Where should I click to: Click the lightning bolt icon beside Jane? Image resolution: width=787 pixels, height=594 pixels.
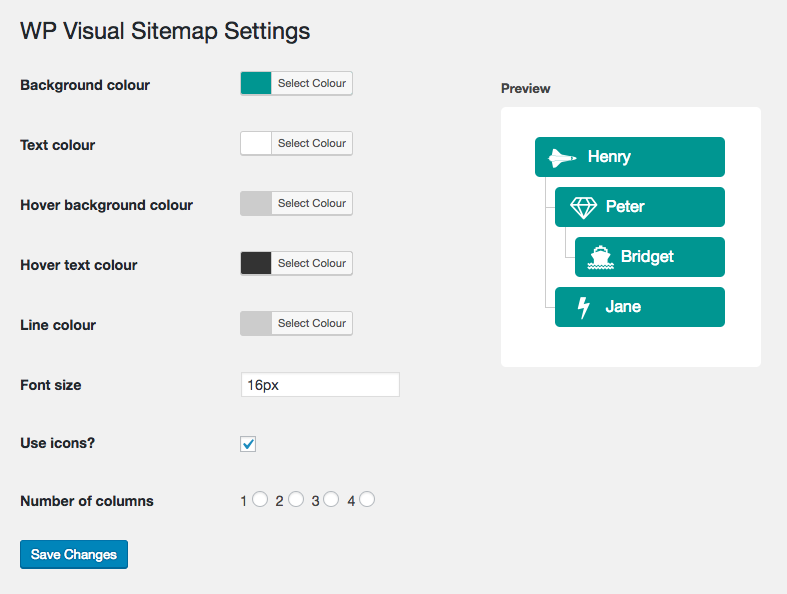tap(583, 307)
